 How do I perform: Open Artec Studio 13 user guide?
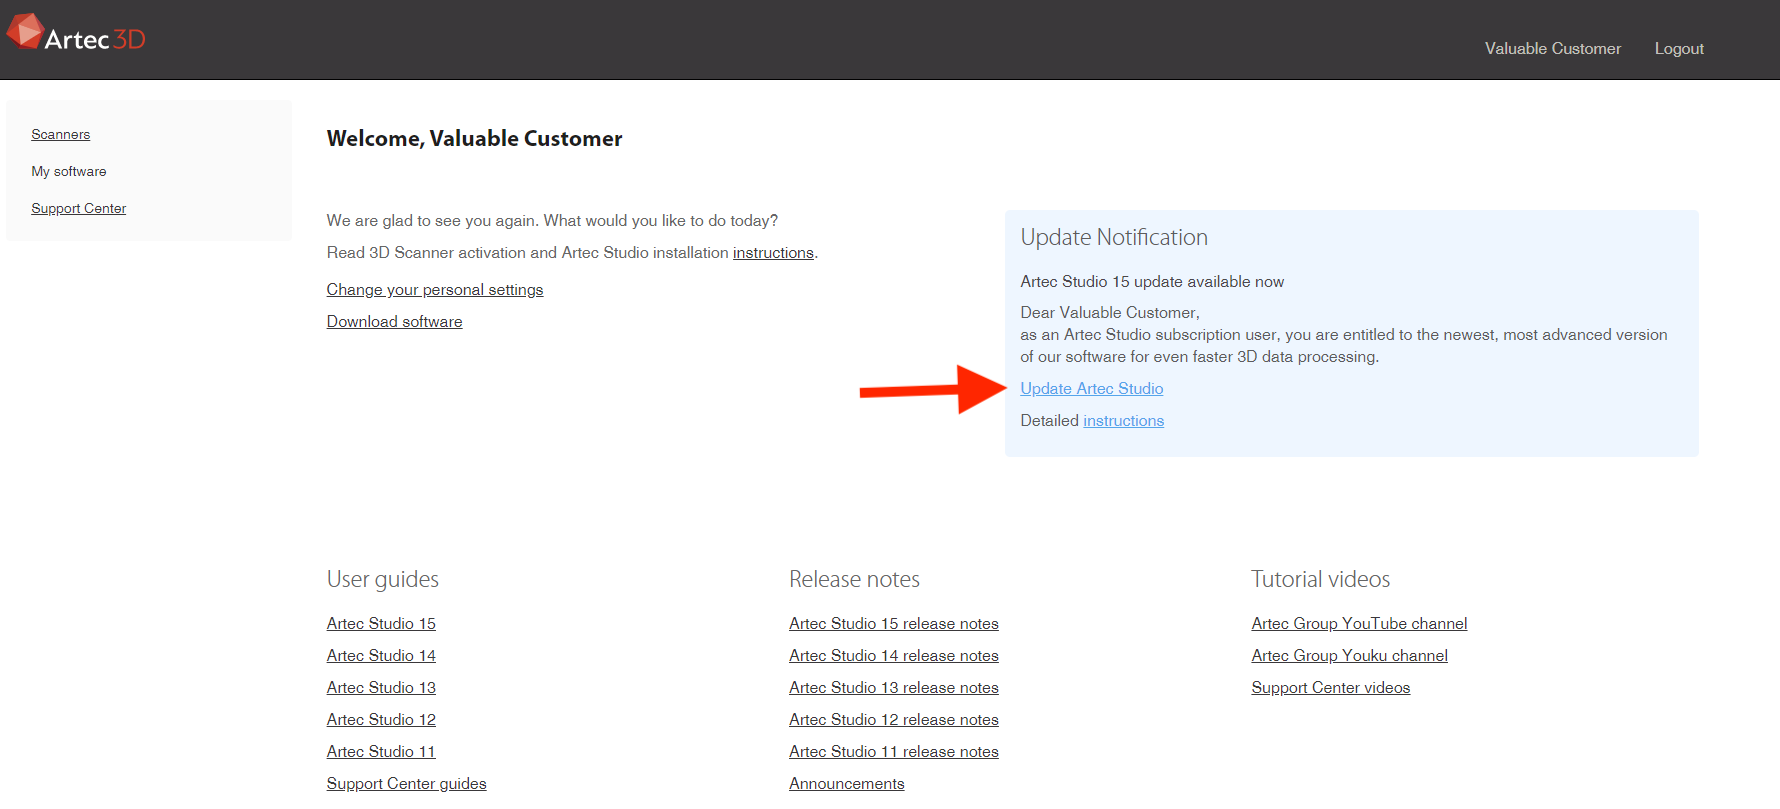[x=381, y=688]
